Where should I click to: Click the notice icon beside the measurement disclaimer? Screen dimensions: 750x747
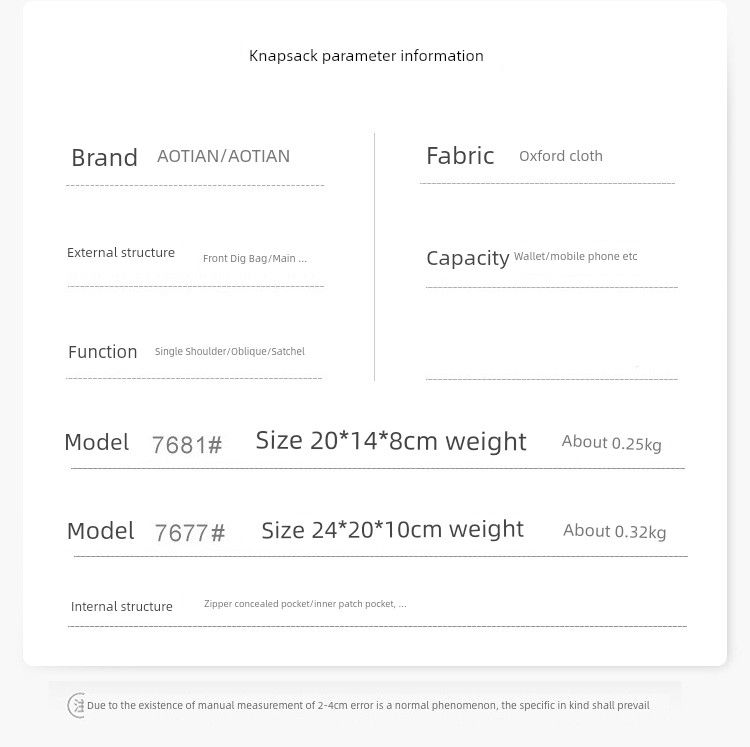tap(77, 705)
